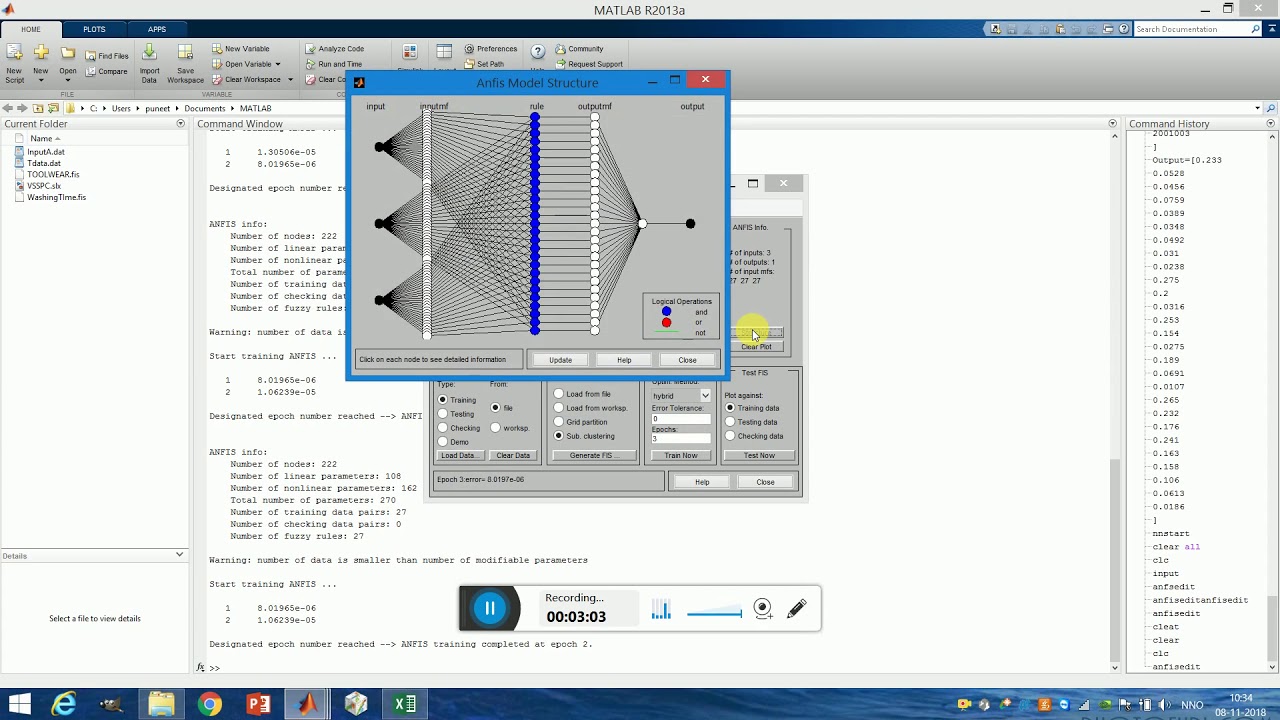Select Load from file FIS option
Screen dimensions: 1280x720
click(558, 394)
